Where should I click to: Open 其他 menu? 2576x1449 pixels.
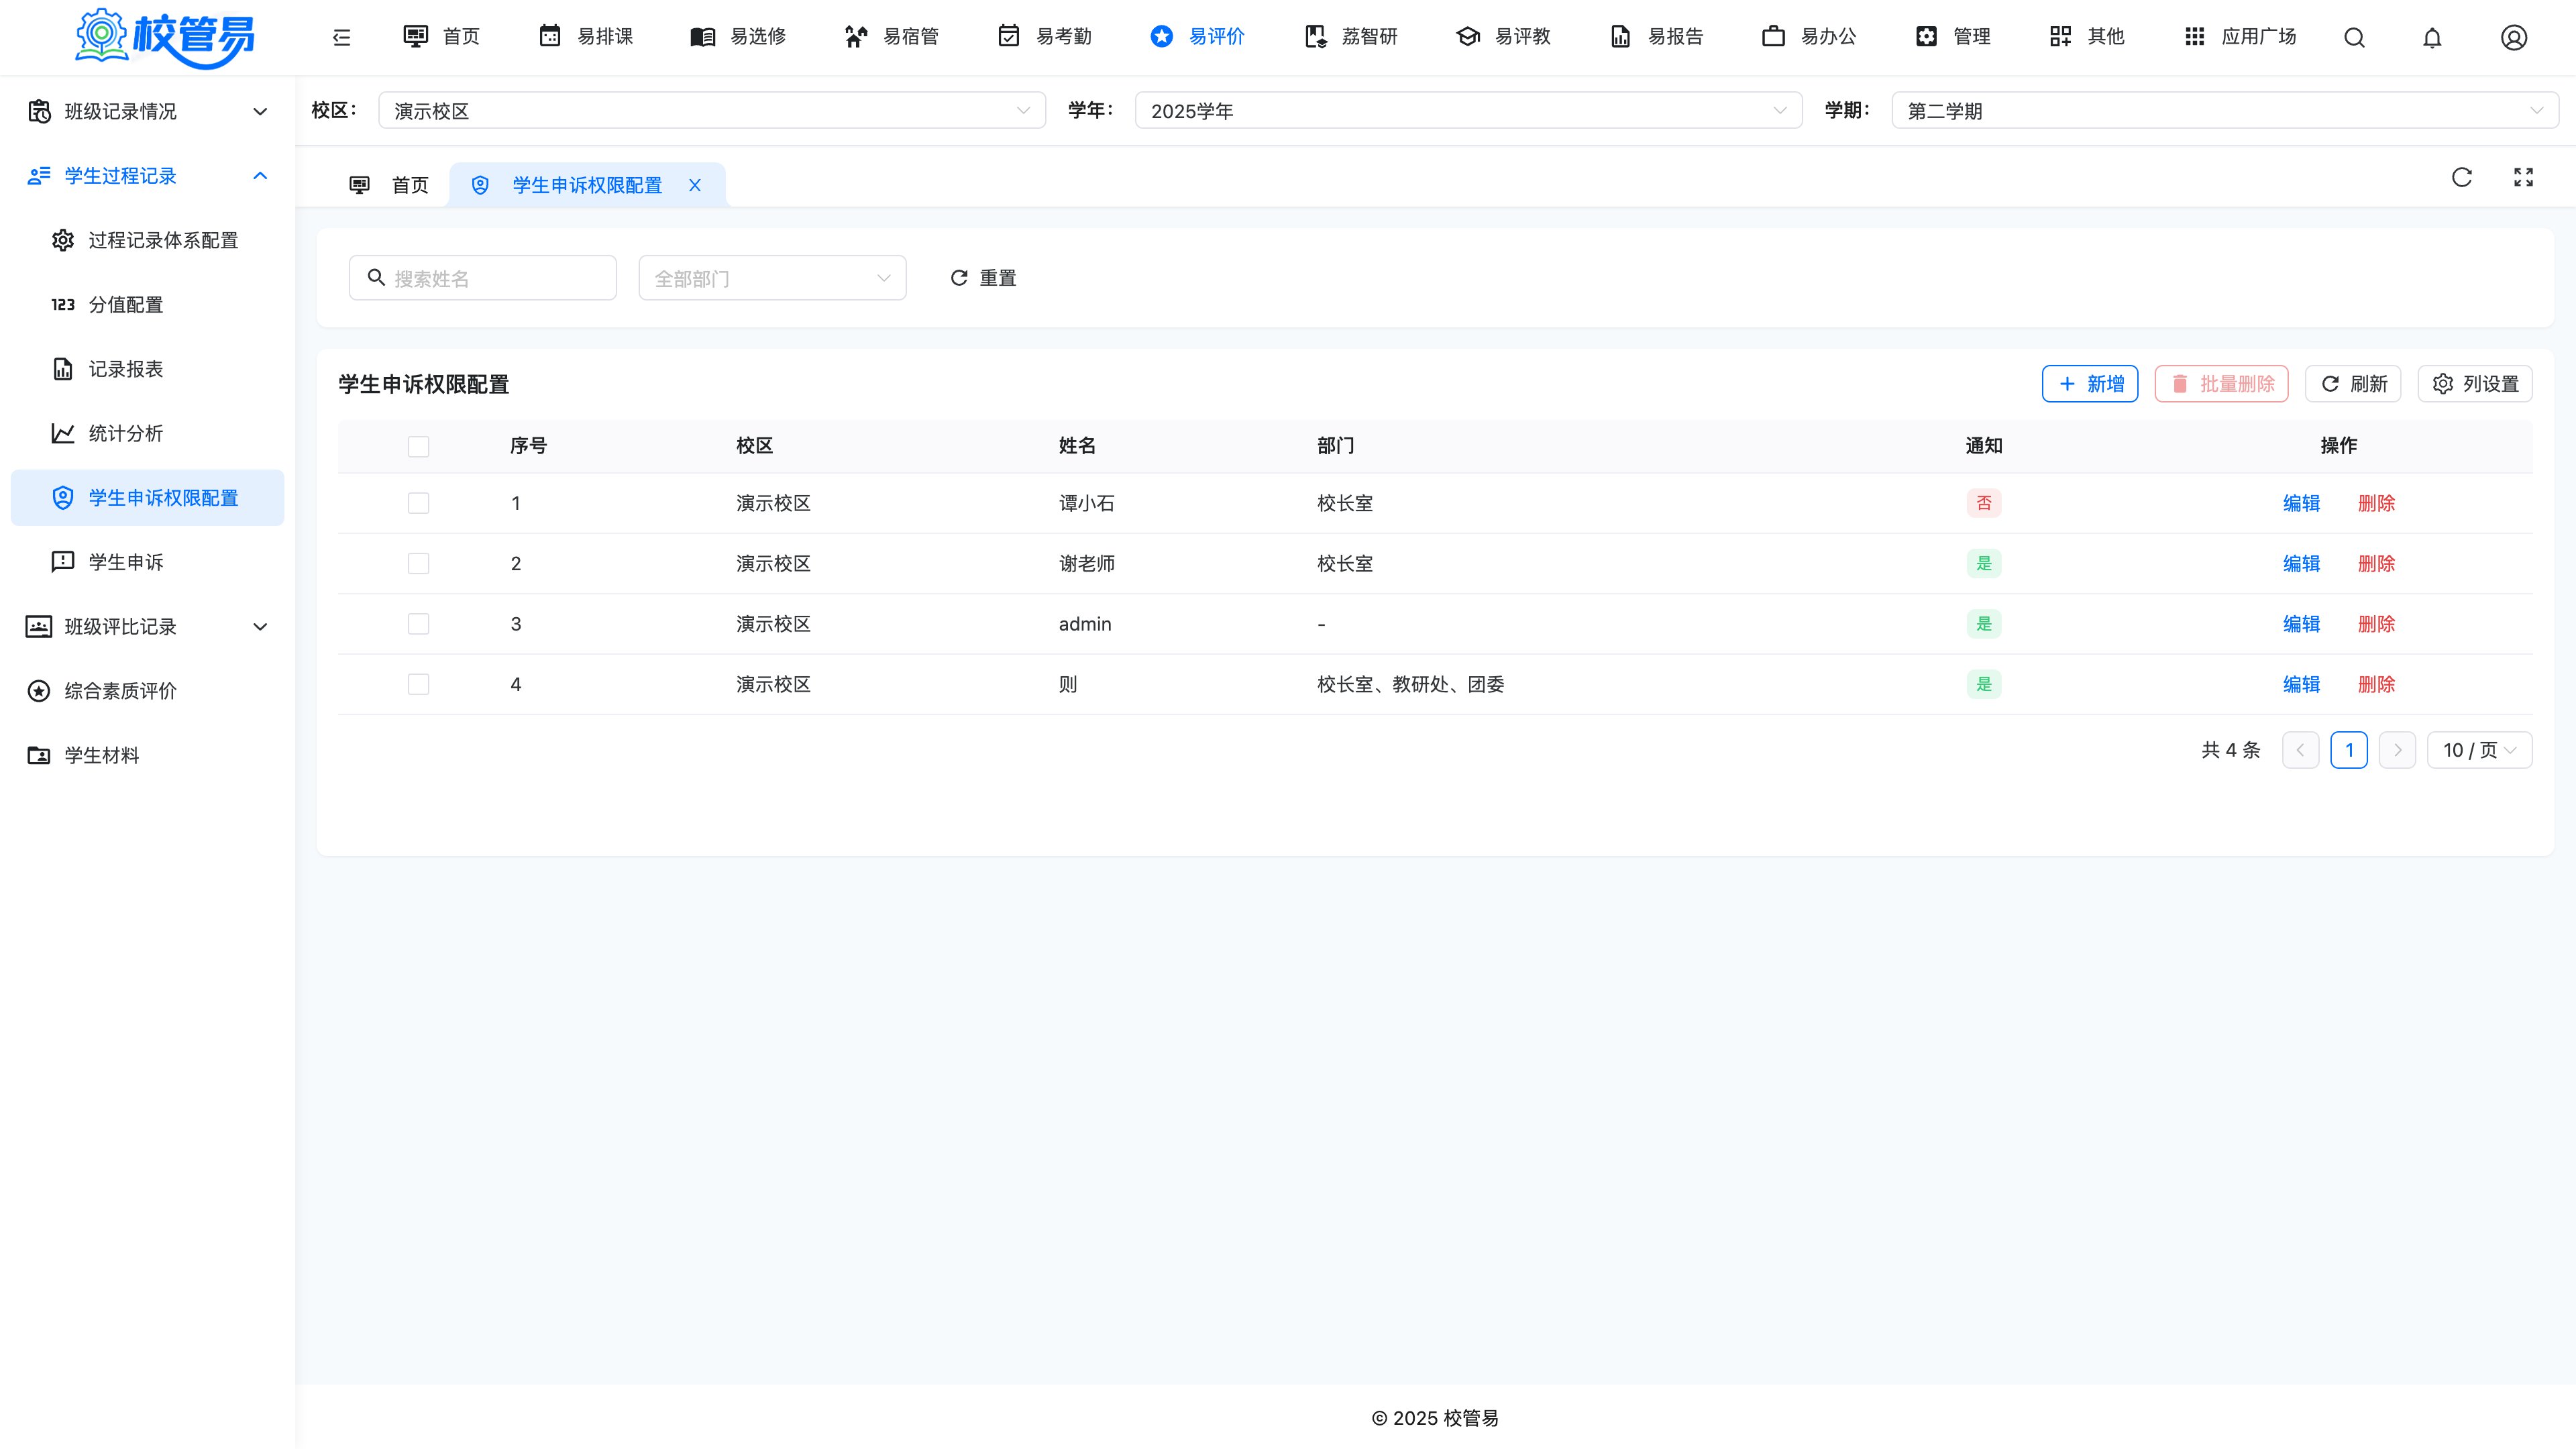(2087, 37)
